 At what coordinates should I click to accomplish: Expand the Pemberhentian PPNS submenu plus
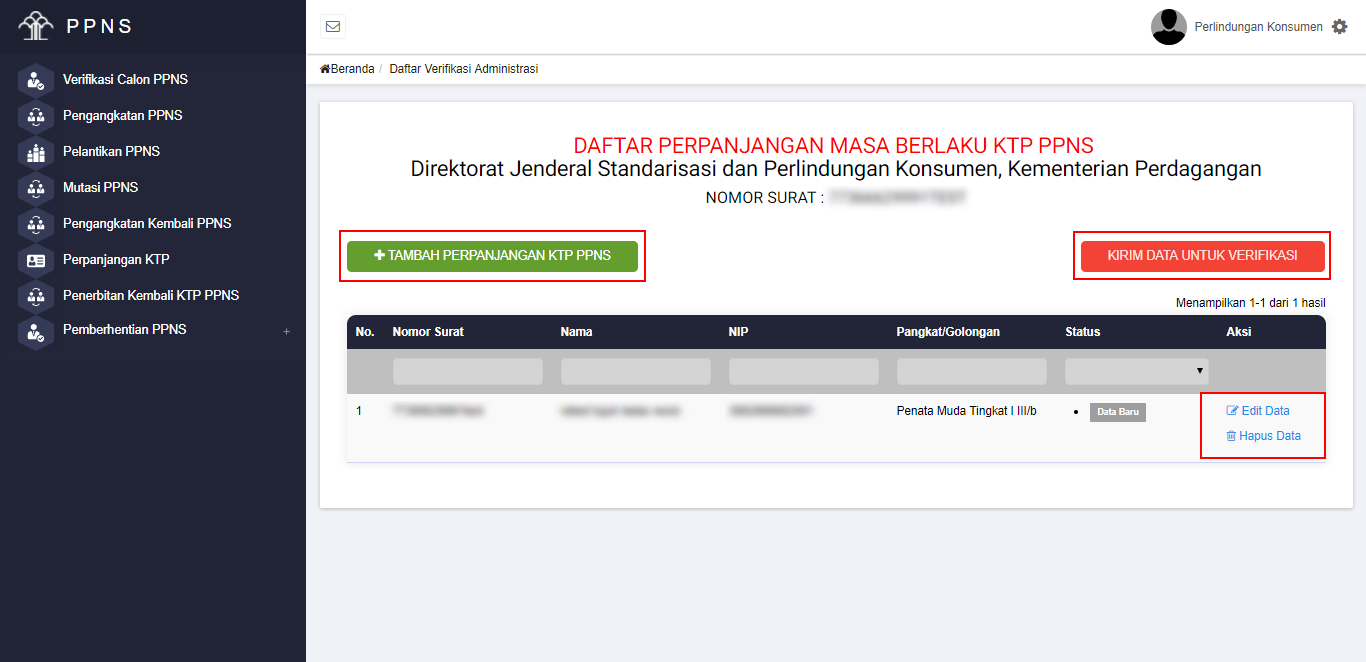point(286,331)
